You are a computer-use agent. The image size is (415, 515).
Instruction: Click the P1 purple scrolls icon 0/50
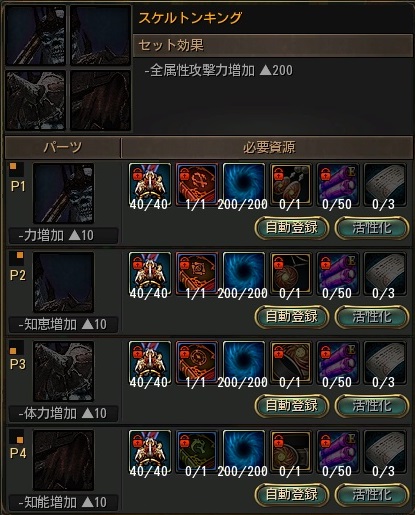pos(338,185)
